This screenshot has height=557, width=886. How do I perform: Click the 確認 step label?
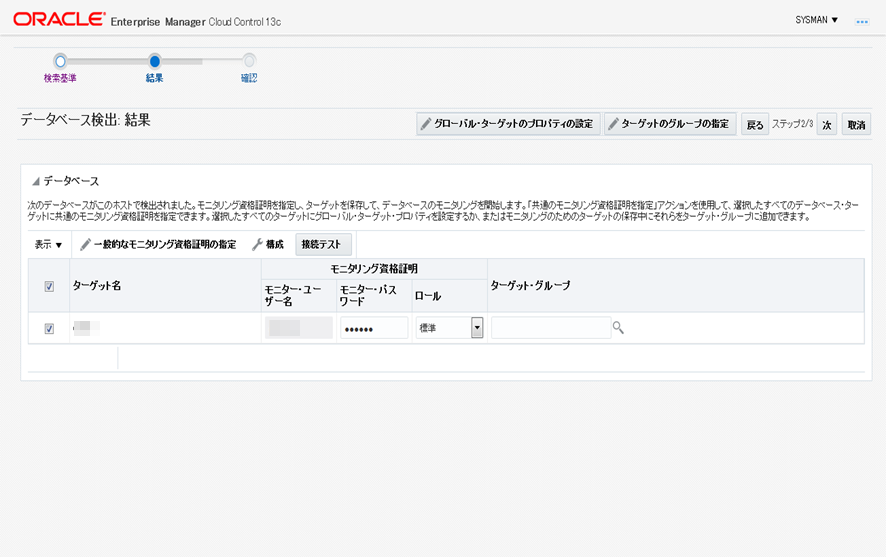249,78
